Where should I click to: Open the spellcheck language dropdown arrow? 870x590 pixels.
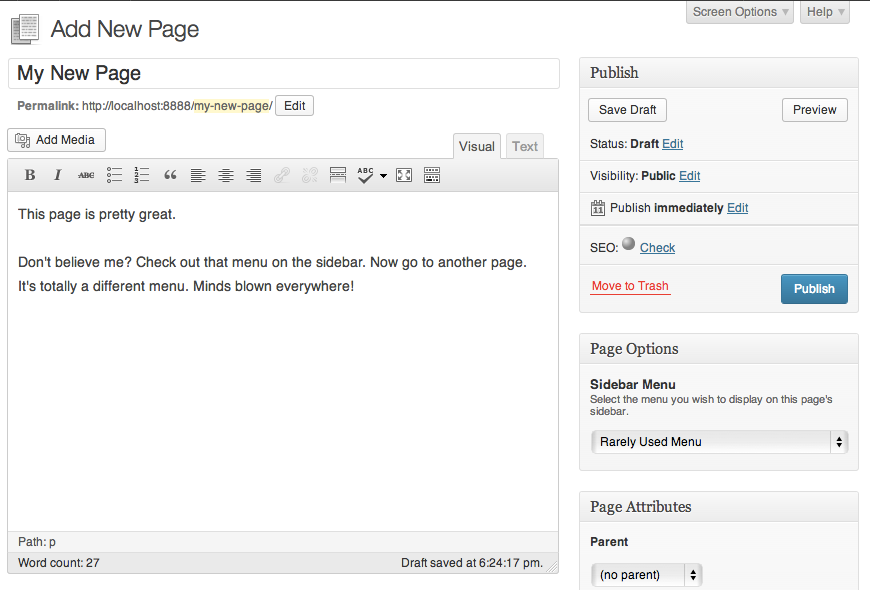(383, 176)
